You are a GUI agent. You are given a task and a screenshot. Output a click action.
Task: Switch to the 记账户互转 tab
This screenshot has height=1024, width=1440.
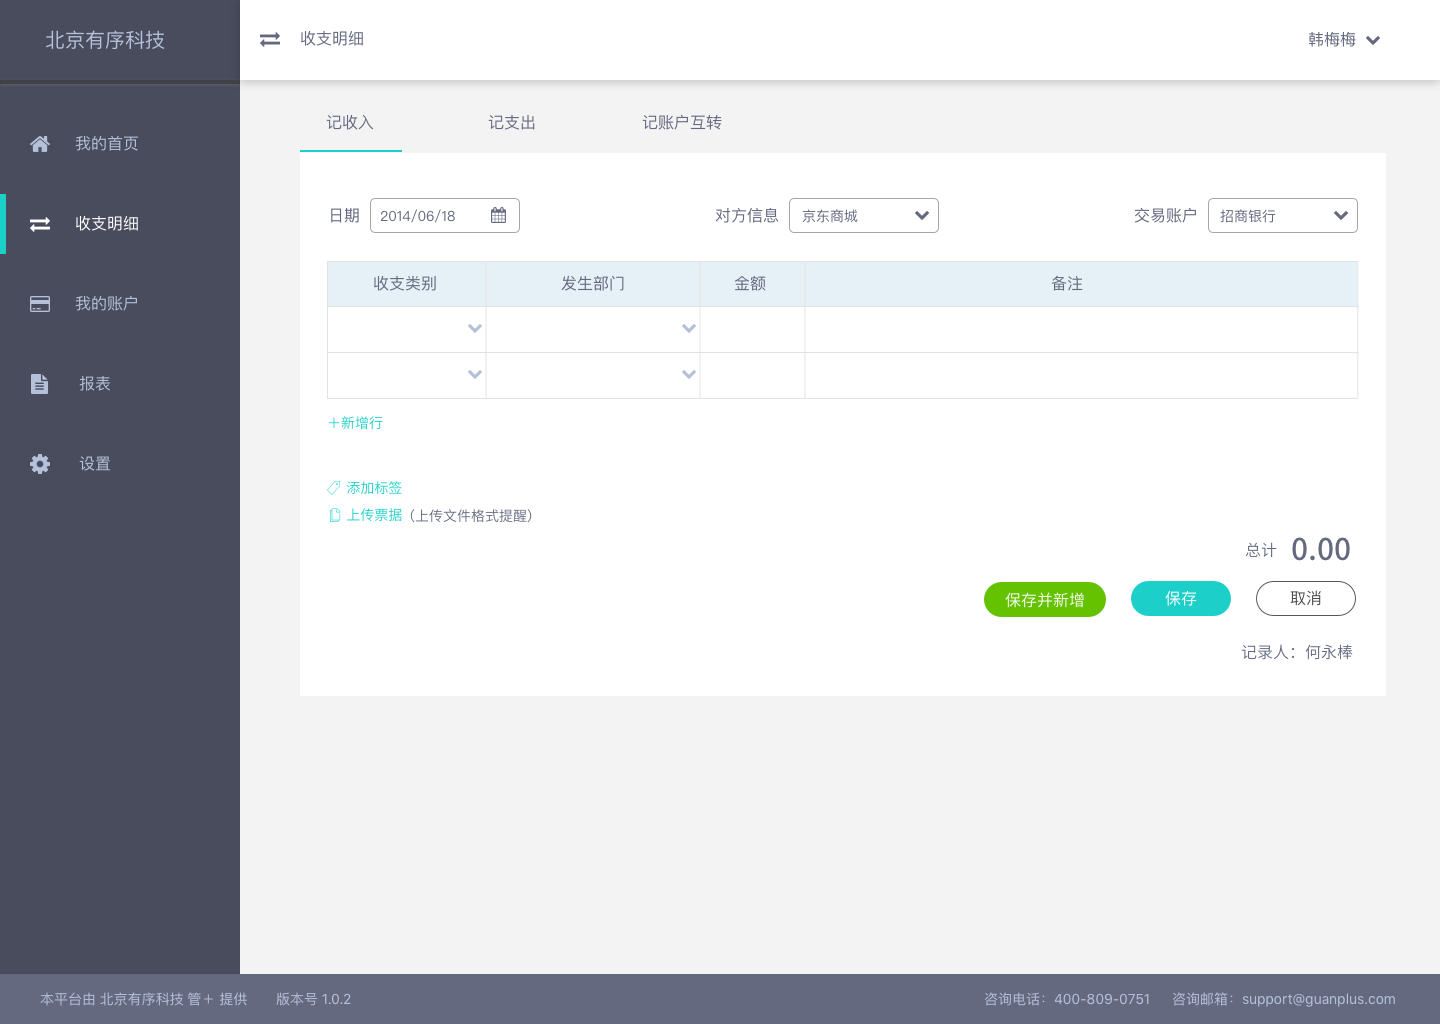(x=682, y=122)
